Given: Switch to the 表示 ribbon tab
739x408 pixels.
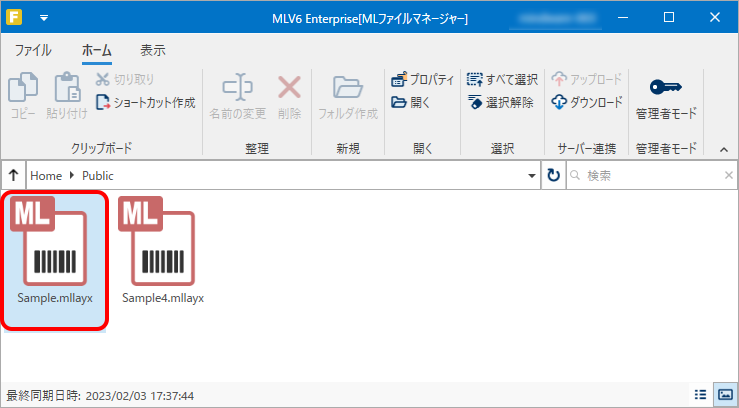Looking at the screenshot, I should [153, 50].
